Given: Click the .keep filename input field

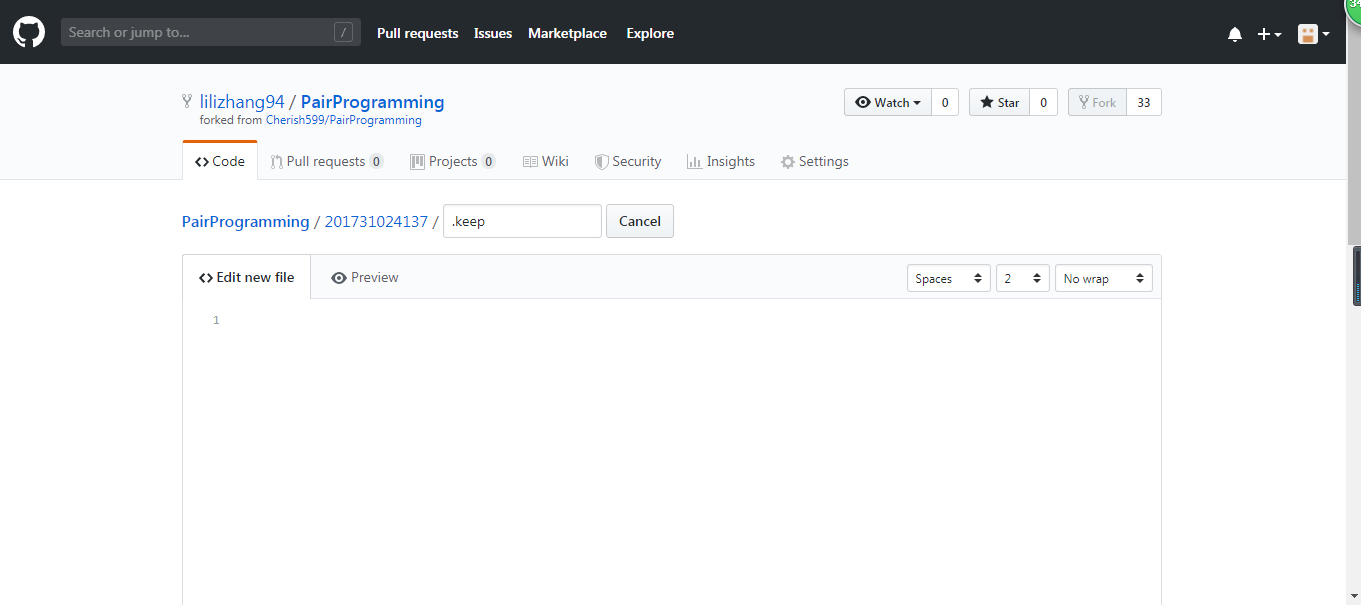Looking at the screenshot, I should (522, 221).
